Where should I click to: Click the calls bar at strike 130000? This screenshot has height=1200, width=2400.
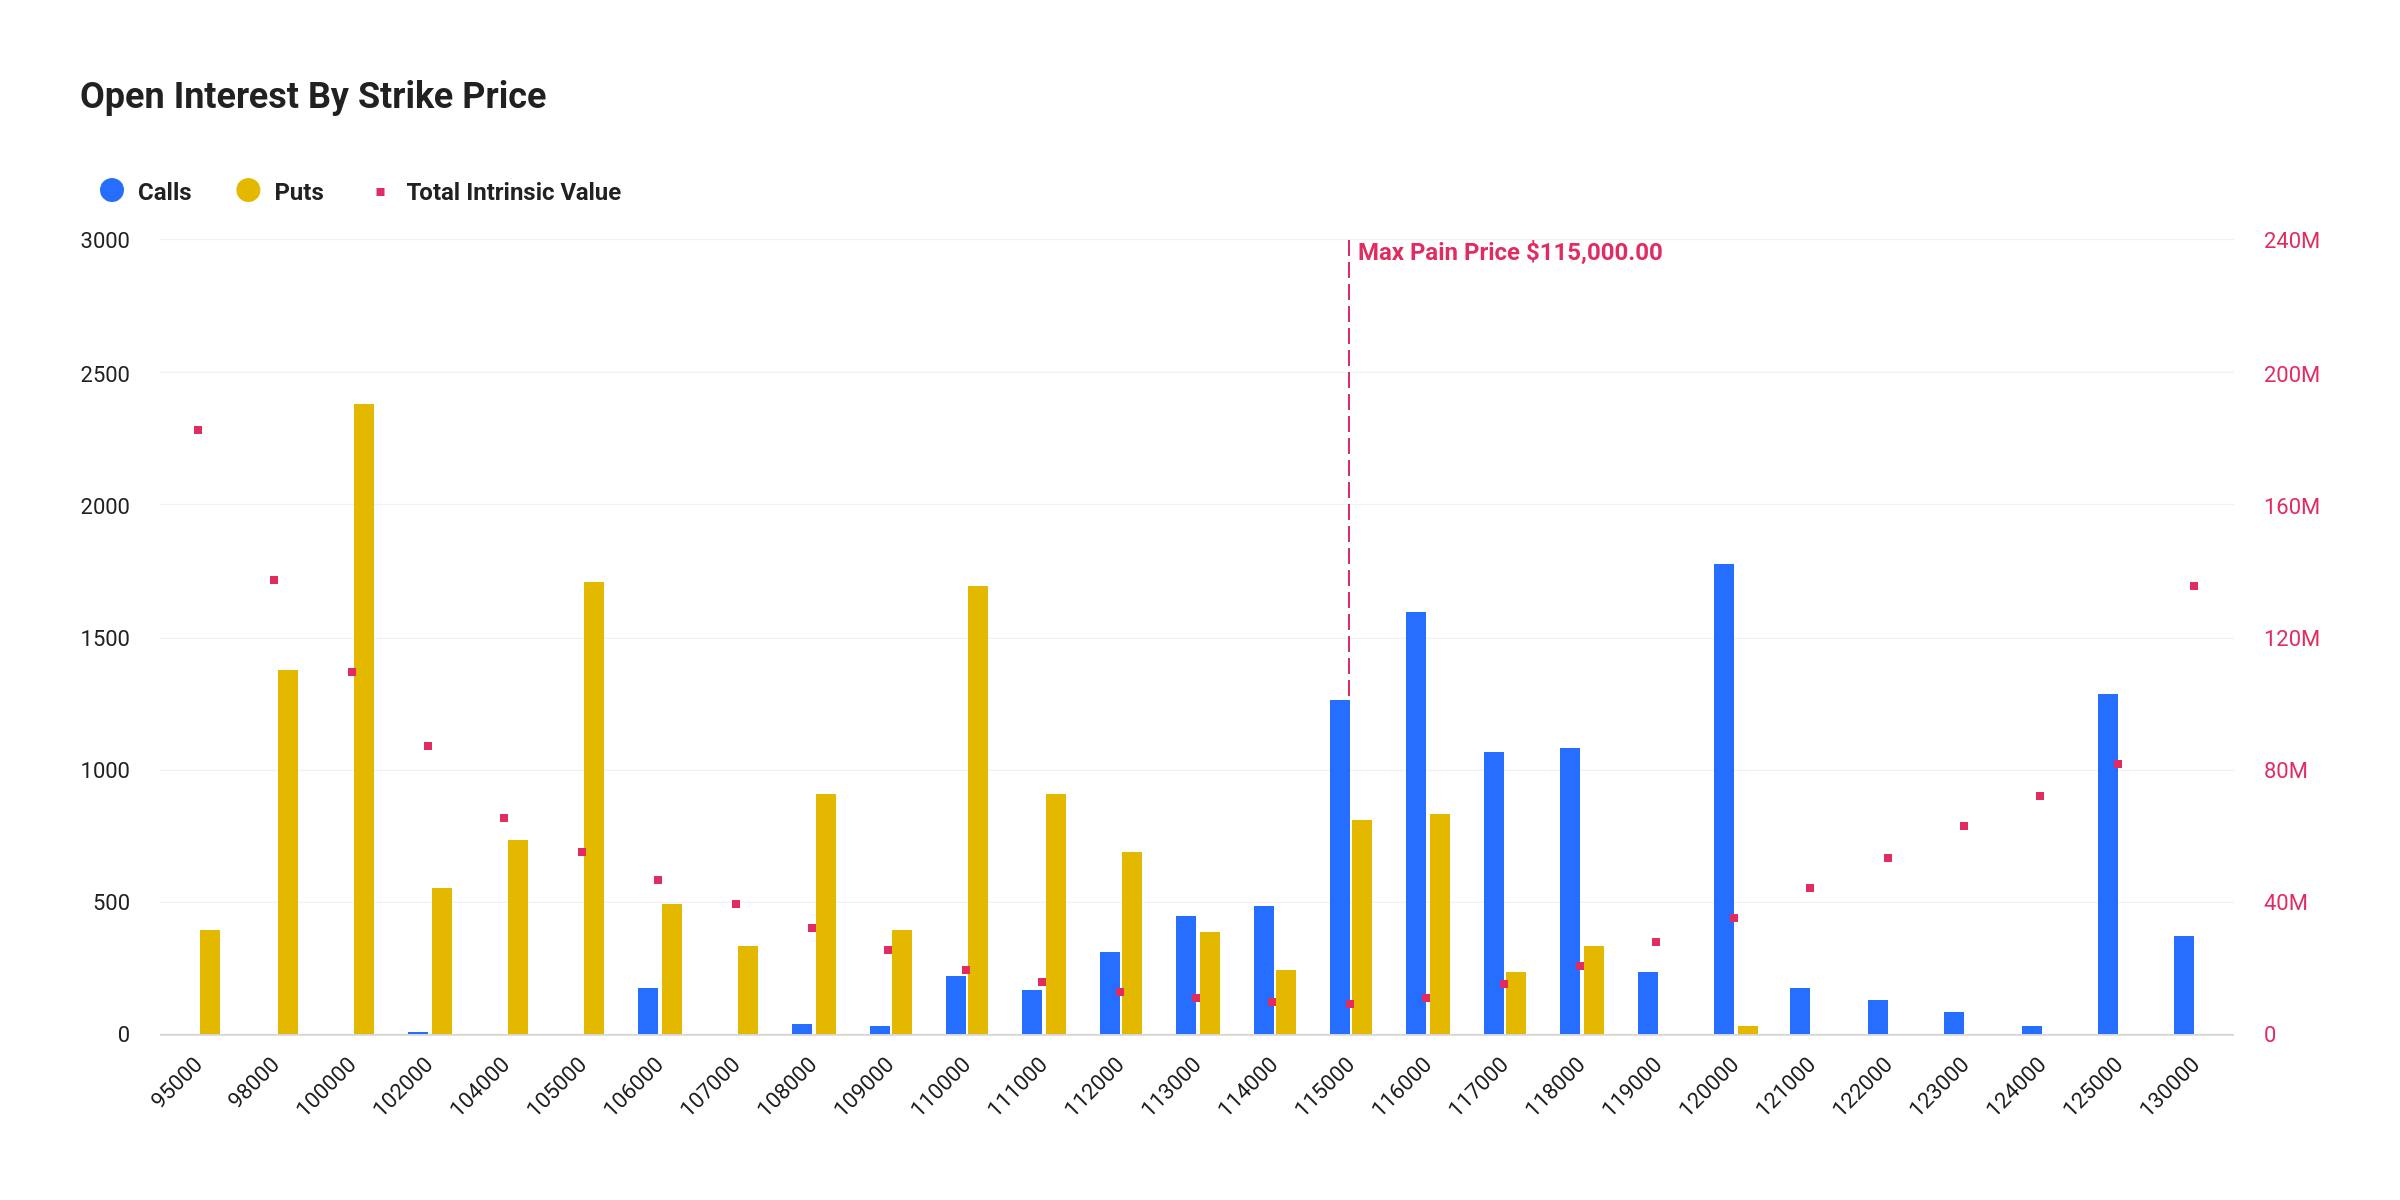click(x=2184, y=984)
